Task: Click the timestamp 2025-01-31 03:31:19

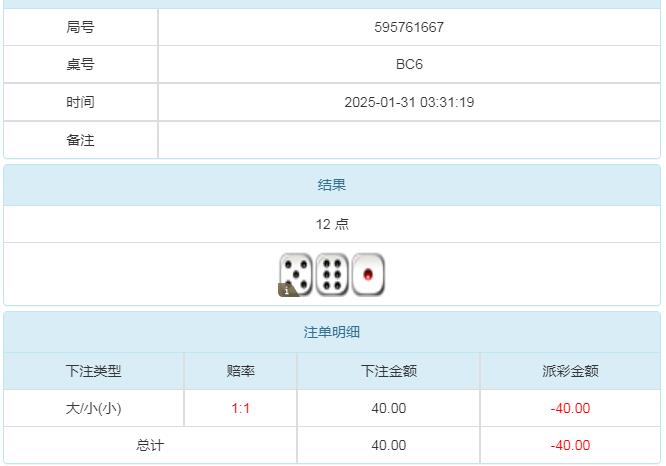Action: click(x=409, y=102)
